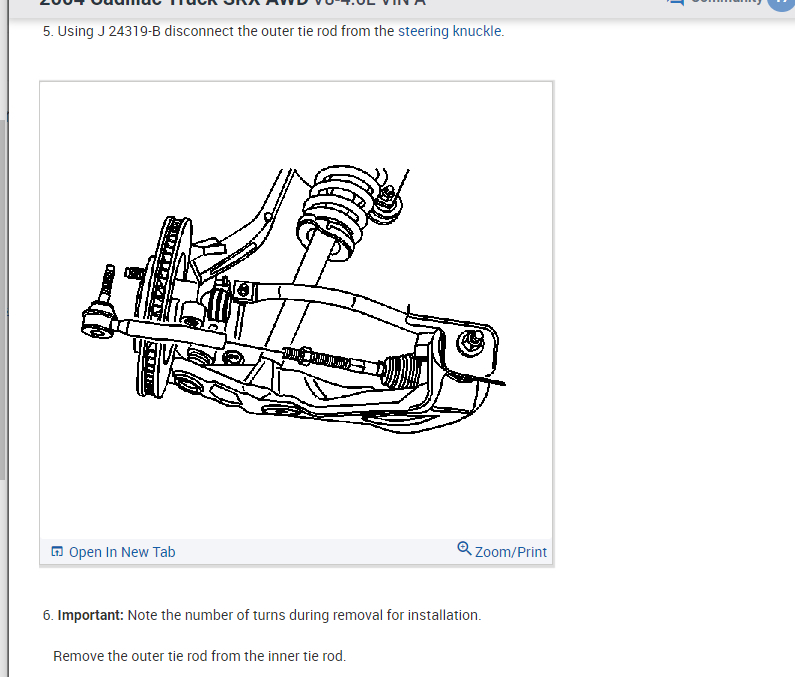Click the Open In New Tab icon

pos(57,551)
